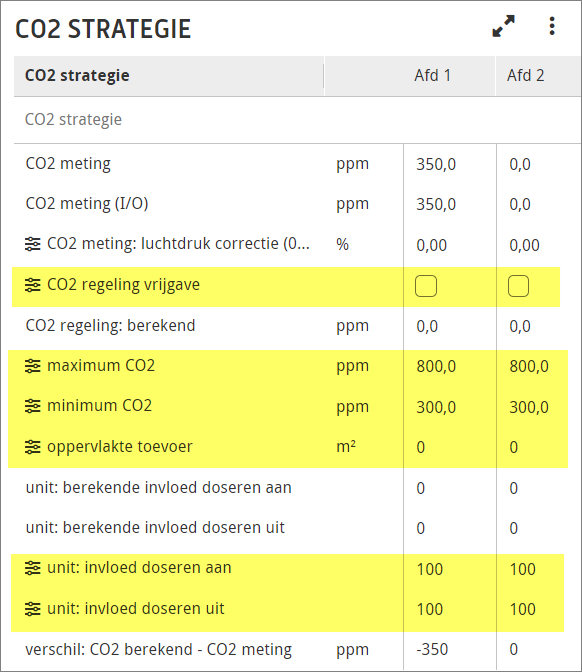Open the three-dot options menu
The width and height of the screenshot is (582, 672).
point(552,26)
